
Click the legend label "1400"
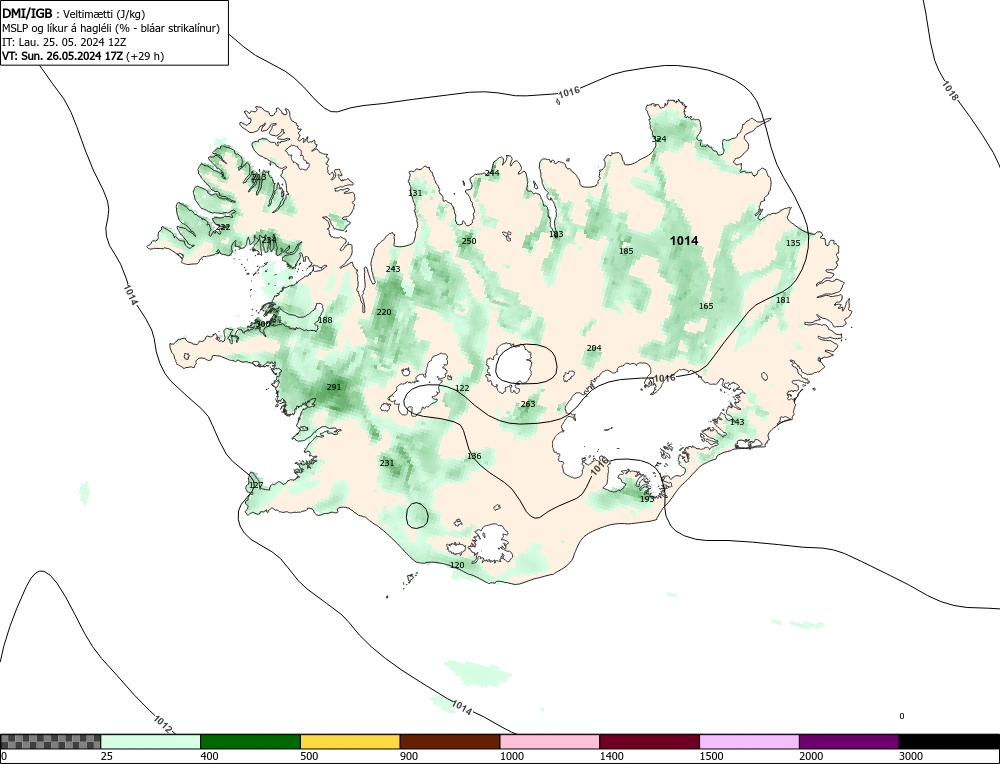pyautogui.click(x=611, y=756)
